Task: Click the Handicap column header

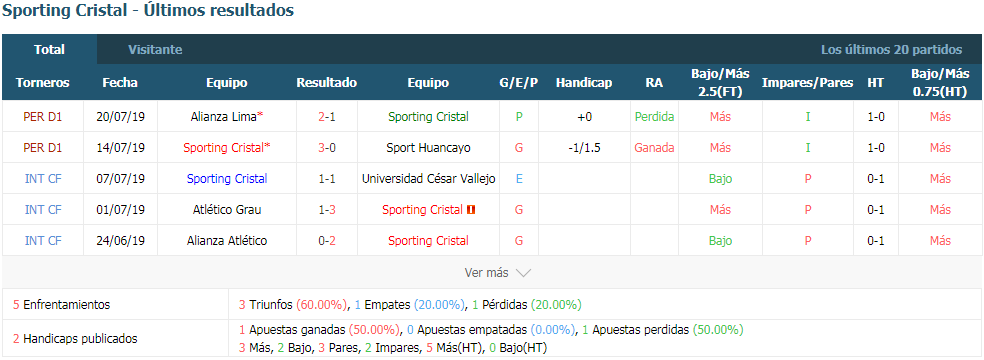Action: point(584,83)
